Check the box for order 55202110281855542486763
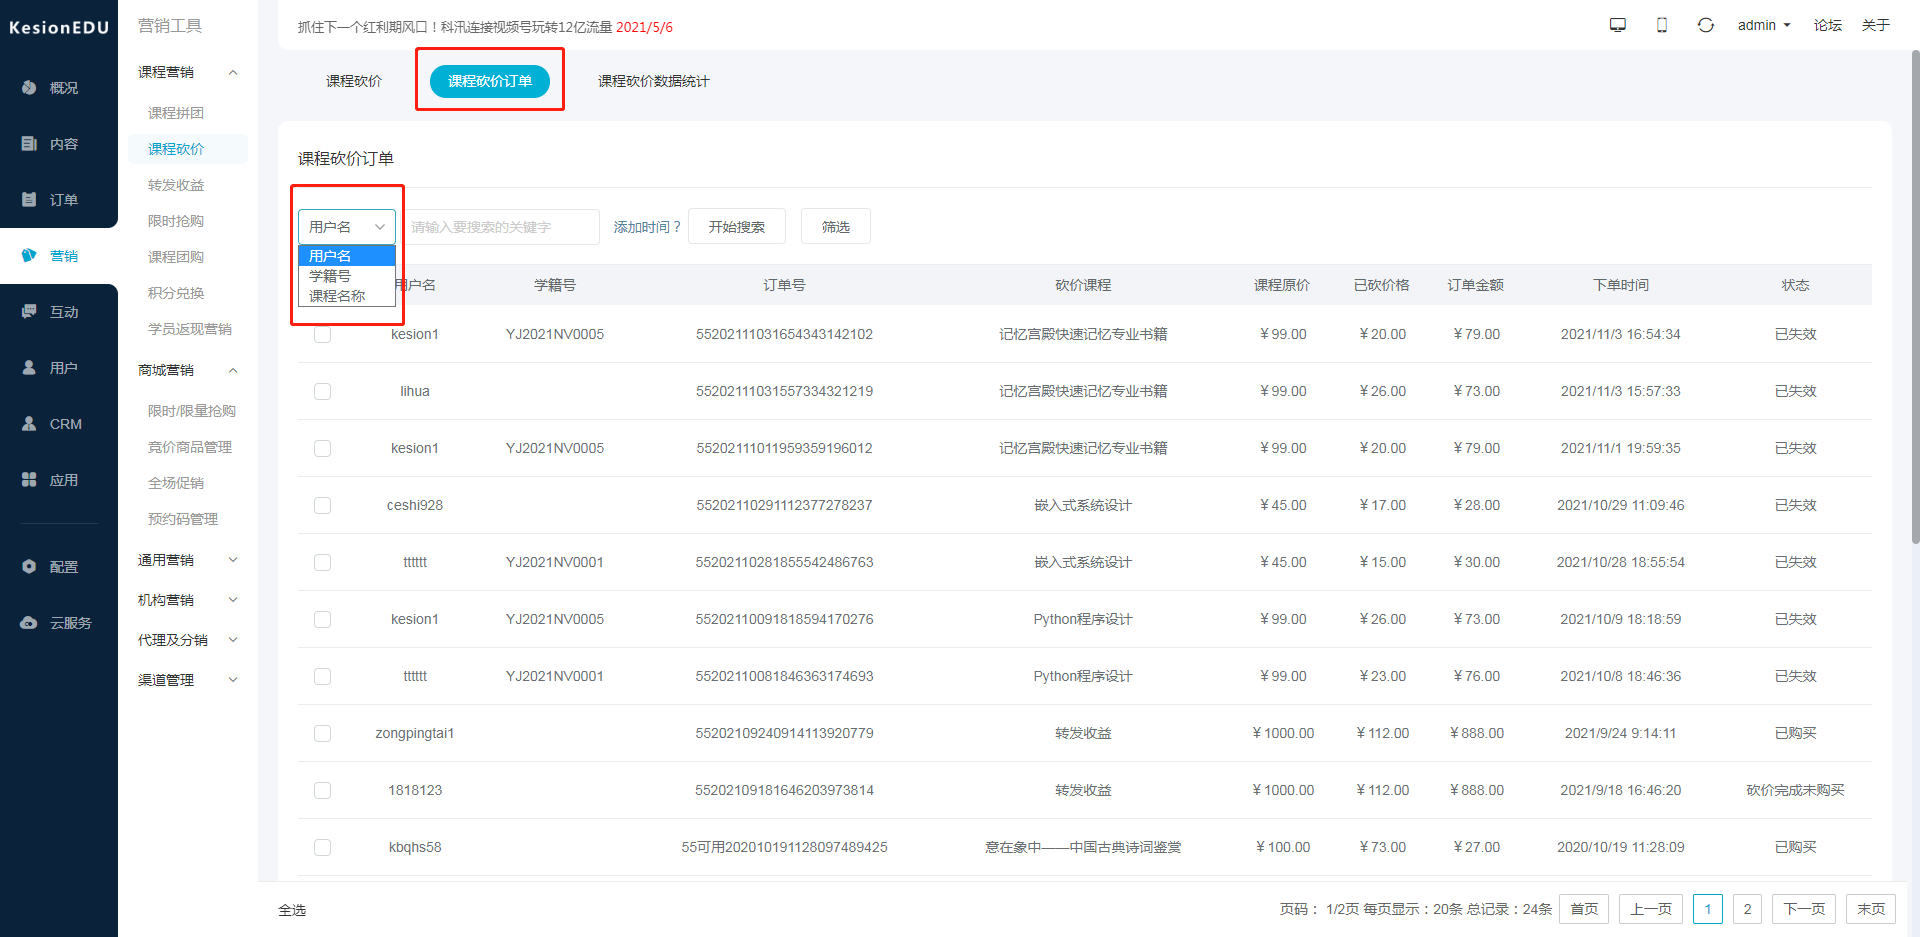Image resolution: width=1920 pixels, height=937 pixels. coord(322,562)
